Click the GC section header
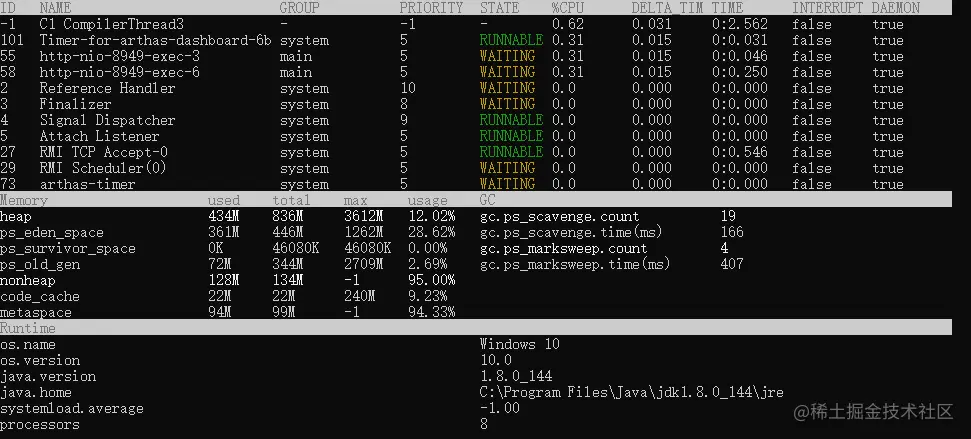The height and width of the screenshot is (439, 971). 487,200
